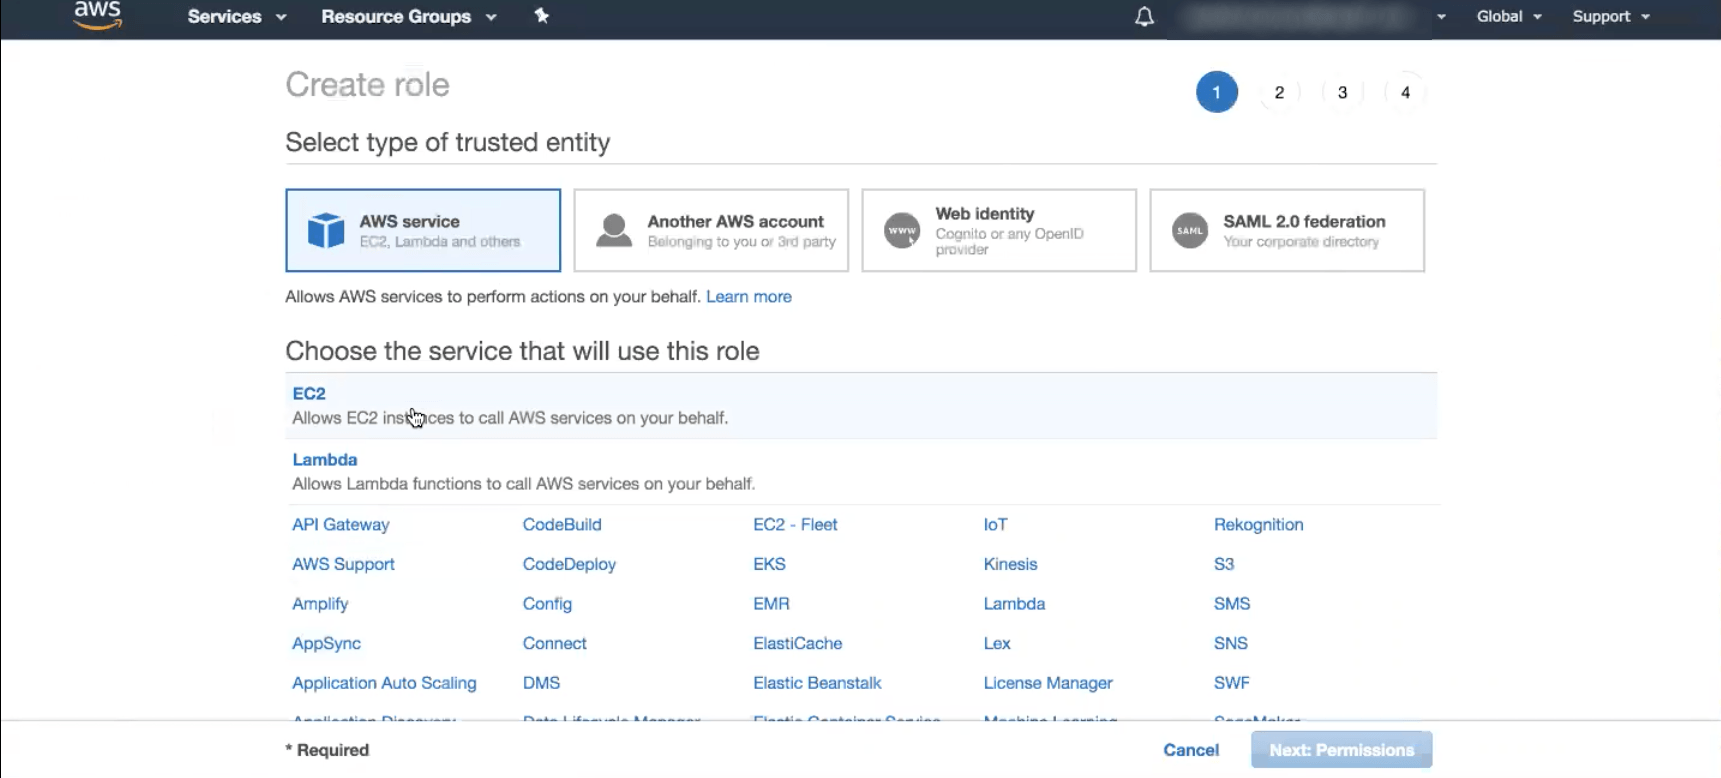1721x778 pixels.
Task: Click the pin shortcut icon in navbar
Action: point(541,16)
